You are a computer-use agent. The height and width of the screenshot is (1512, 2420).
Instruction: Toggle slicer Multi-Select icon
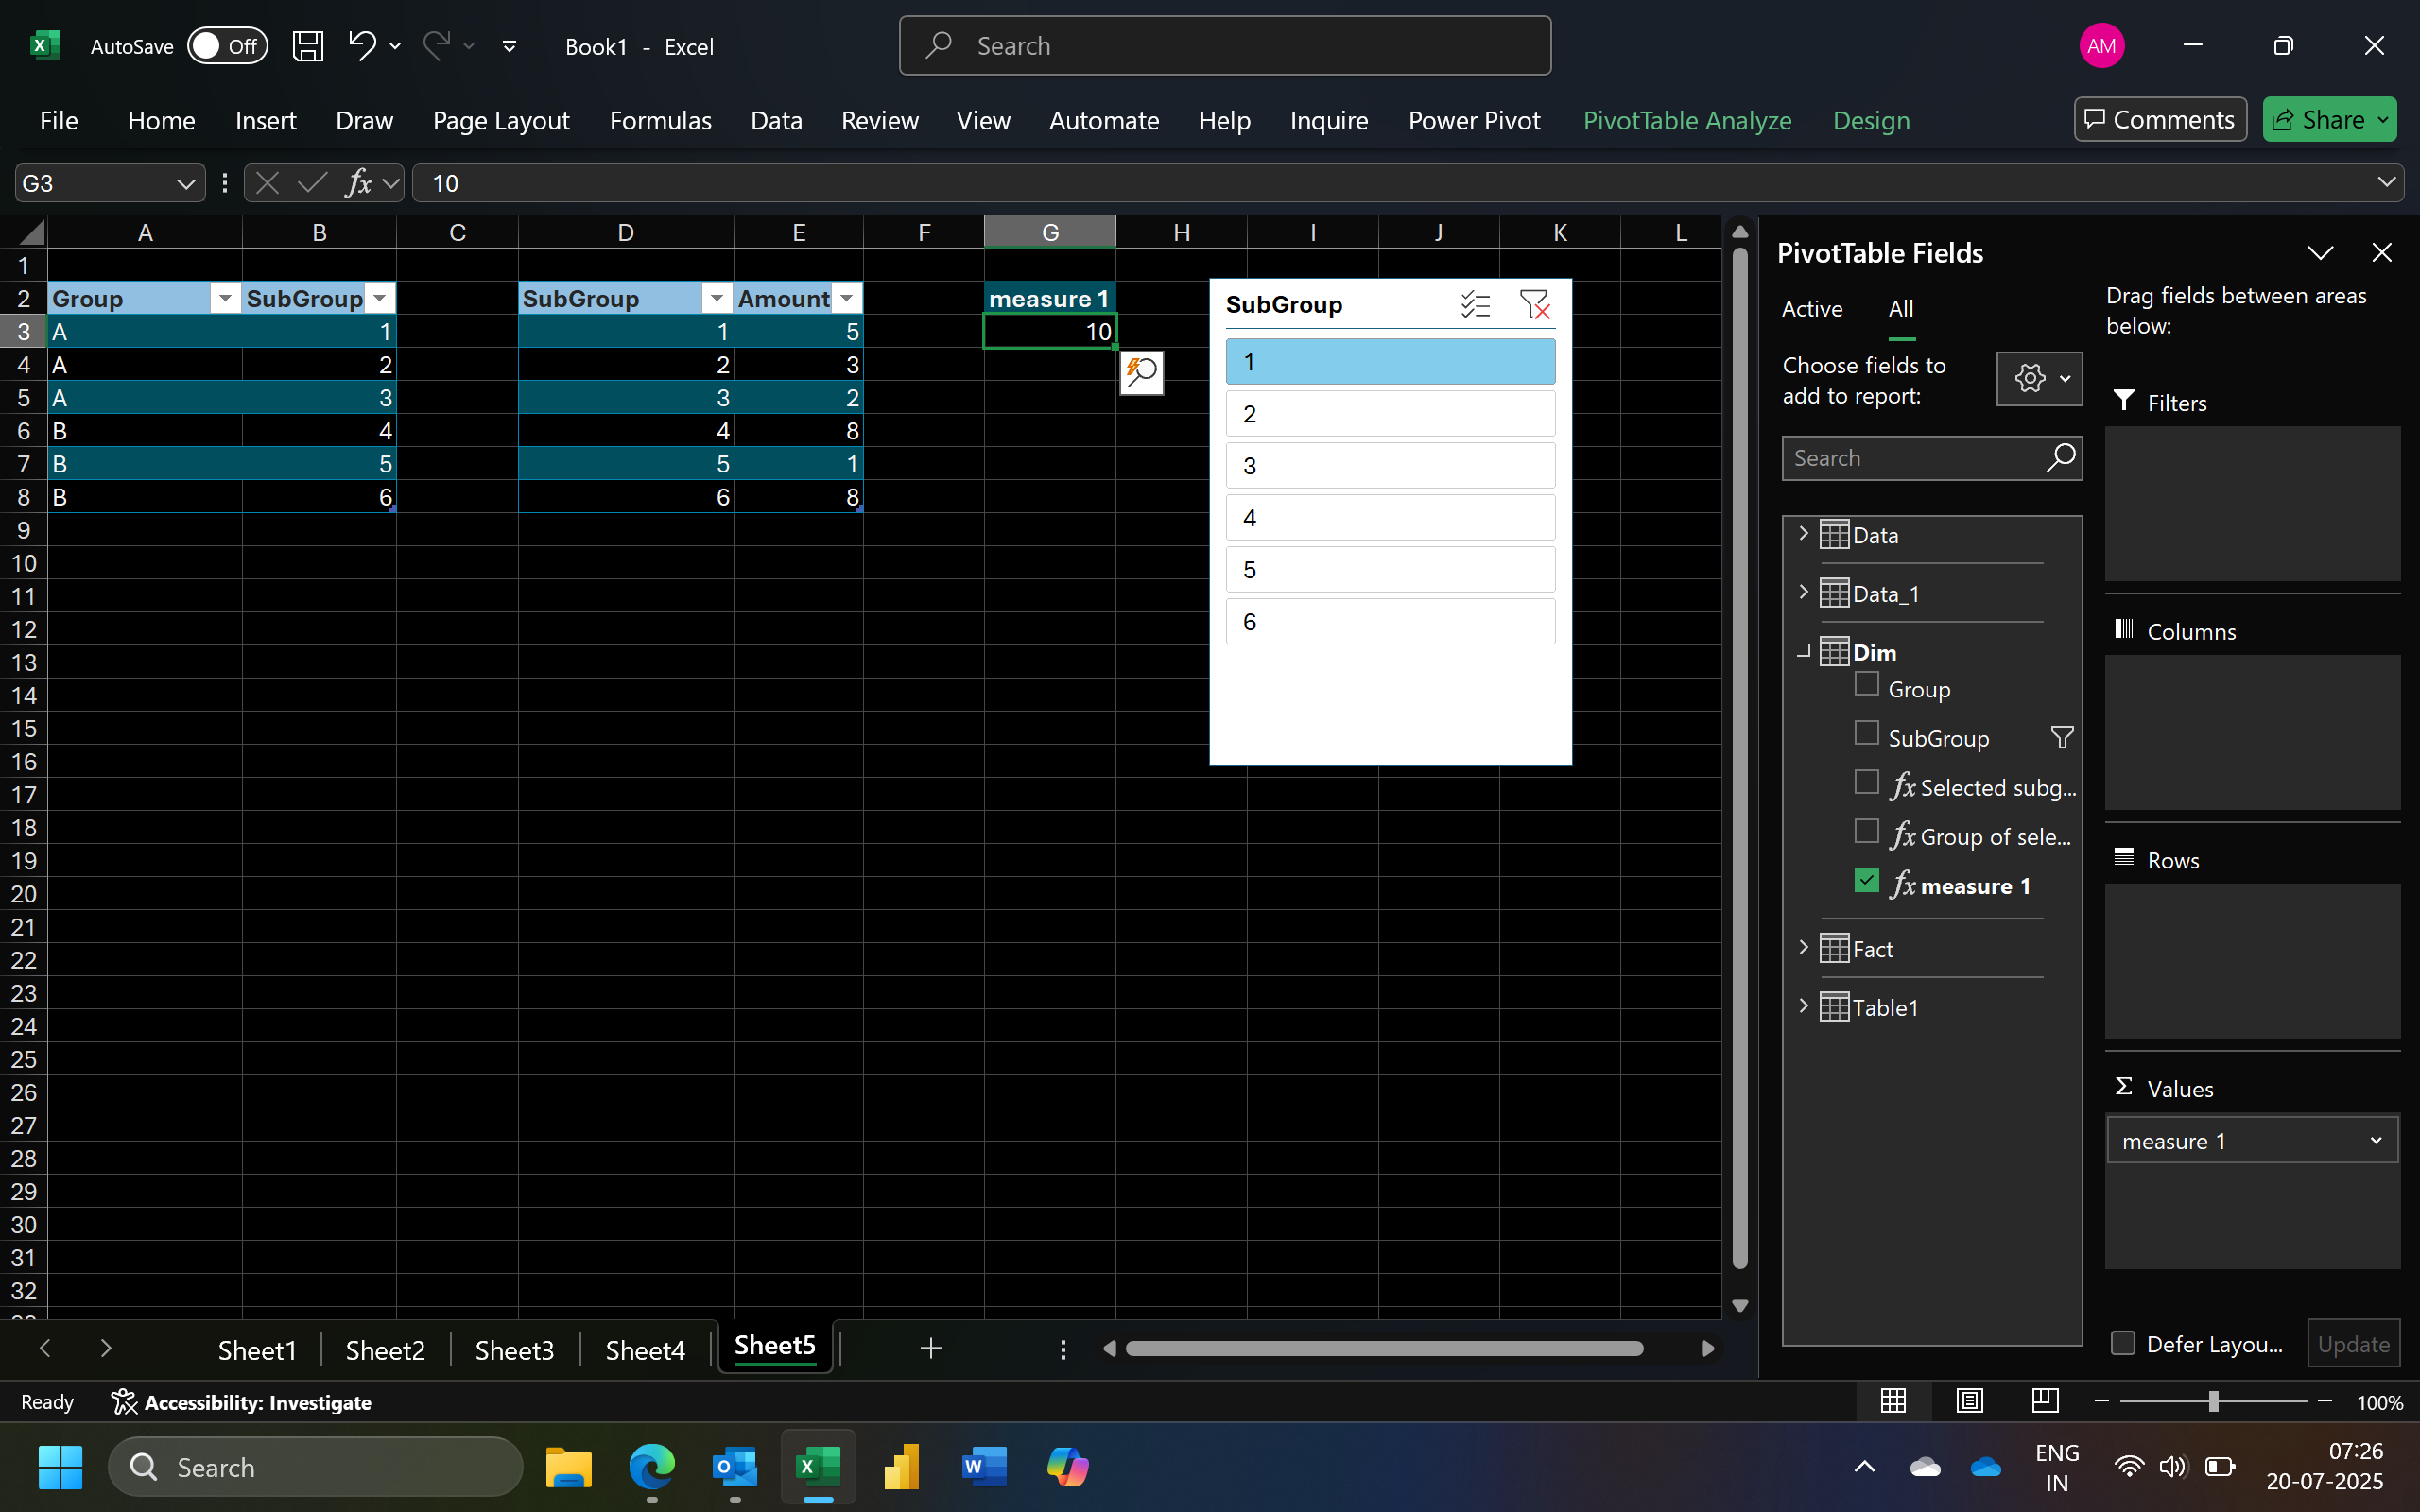[1475, 305]
